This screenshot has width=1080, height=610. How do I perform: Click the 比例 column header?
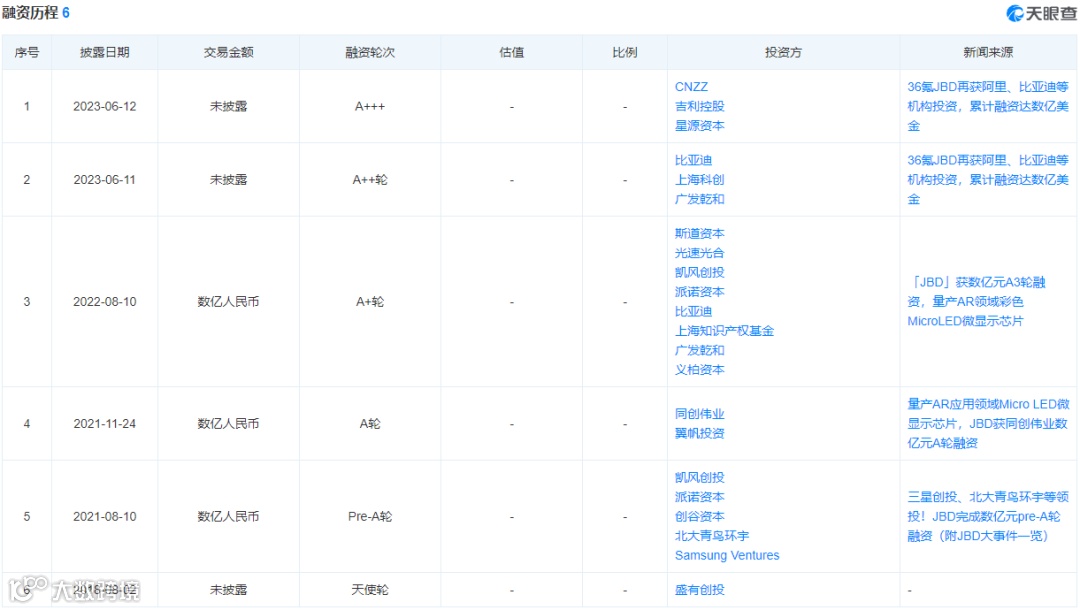(625, 52)
